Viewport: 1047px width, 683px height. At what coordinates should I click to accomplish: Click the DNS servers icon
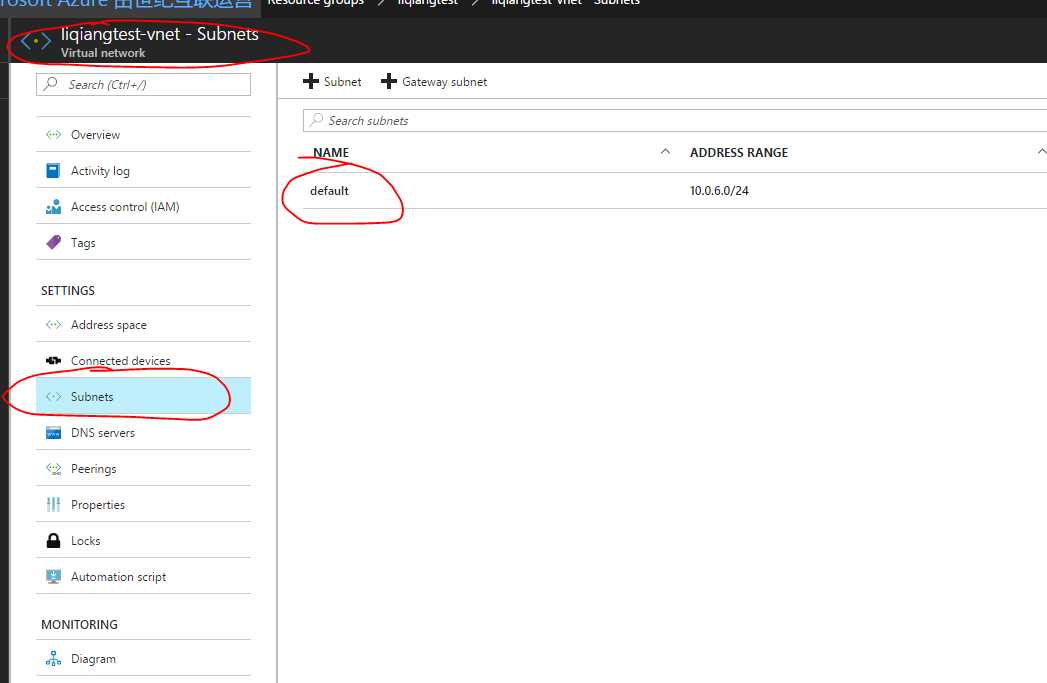click(53, 433)
